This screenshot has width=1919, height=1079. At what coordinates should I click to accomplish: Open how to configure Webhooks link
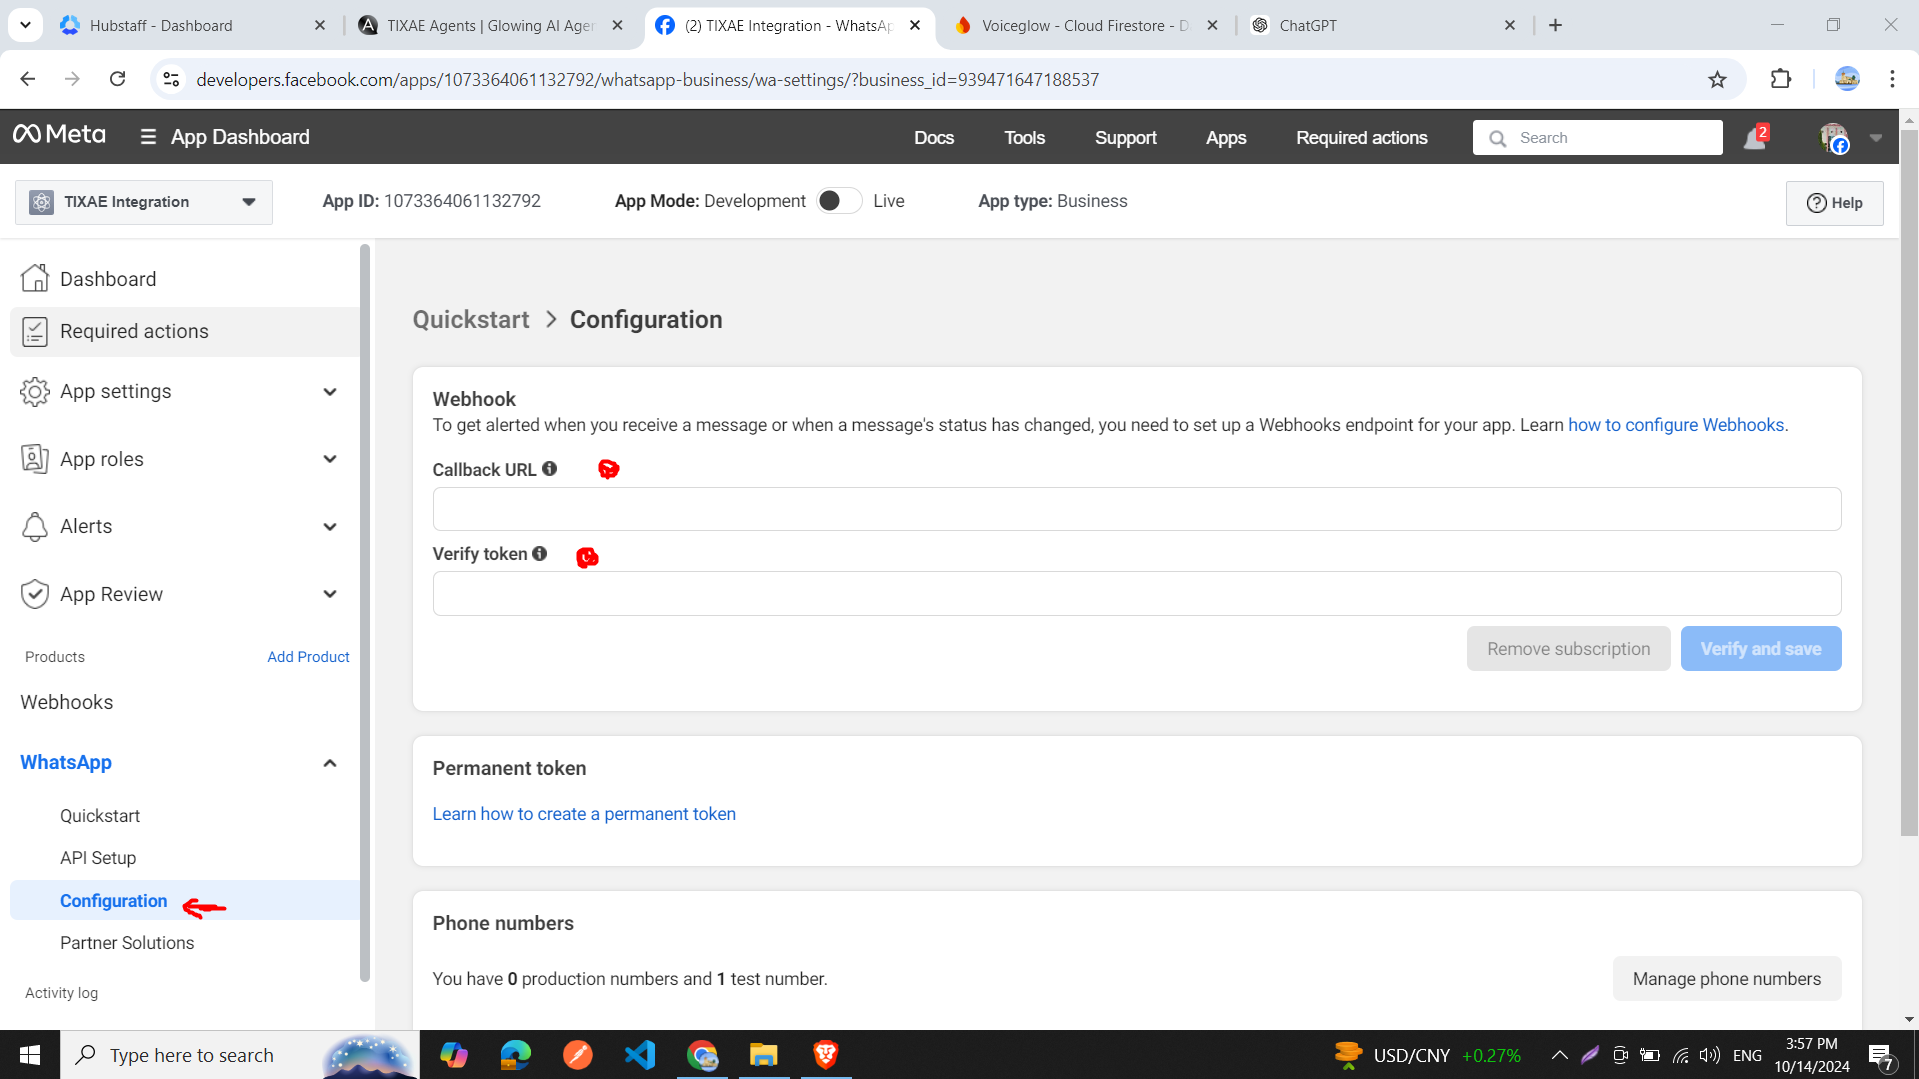1676,425
